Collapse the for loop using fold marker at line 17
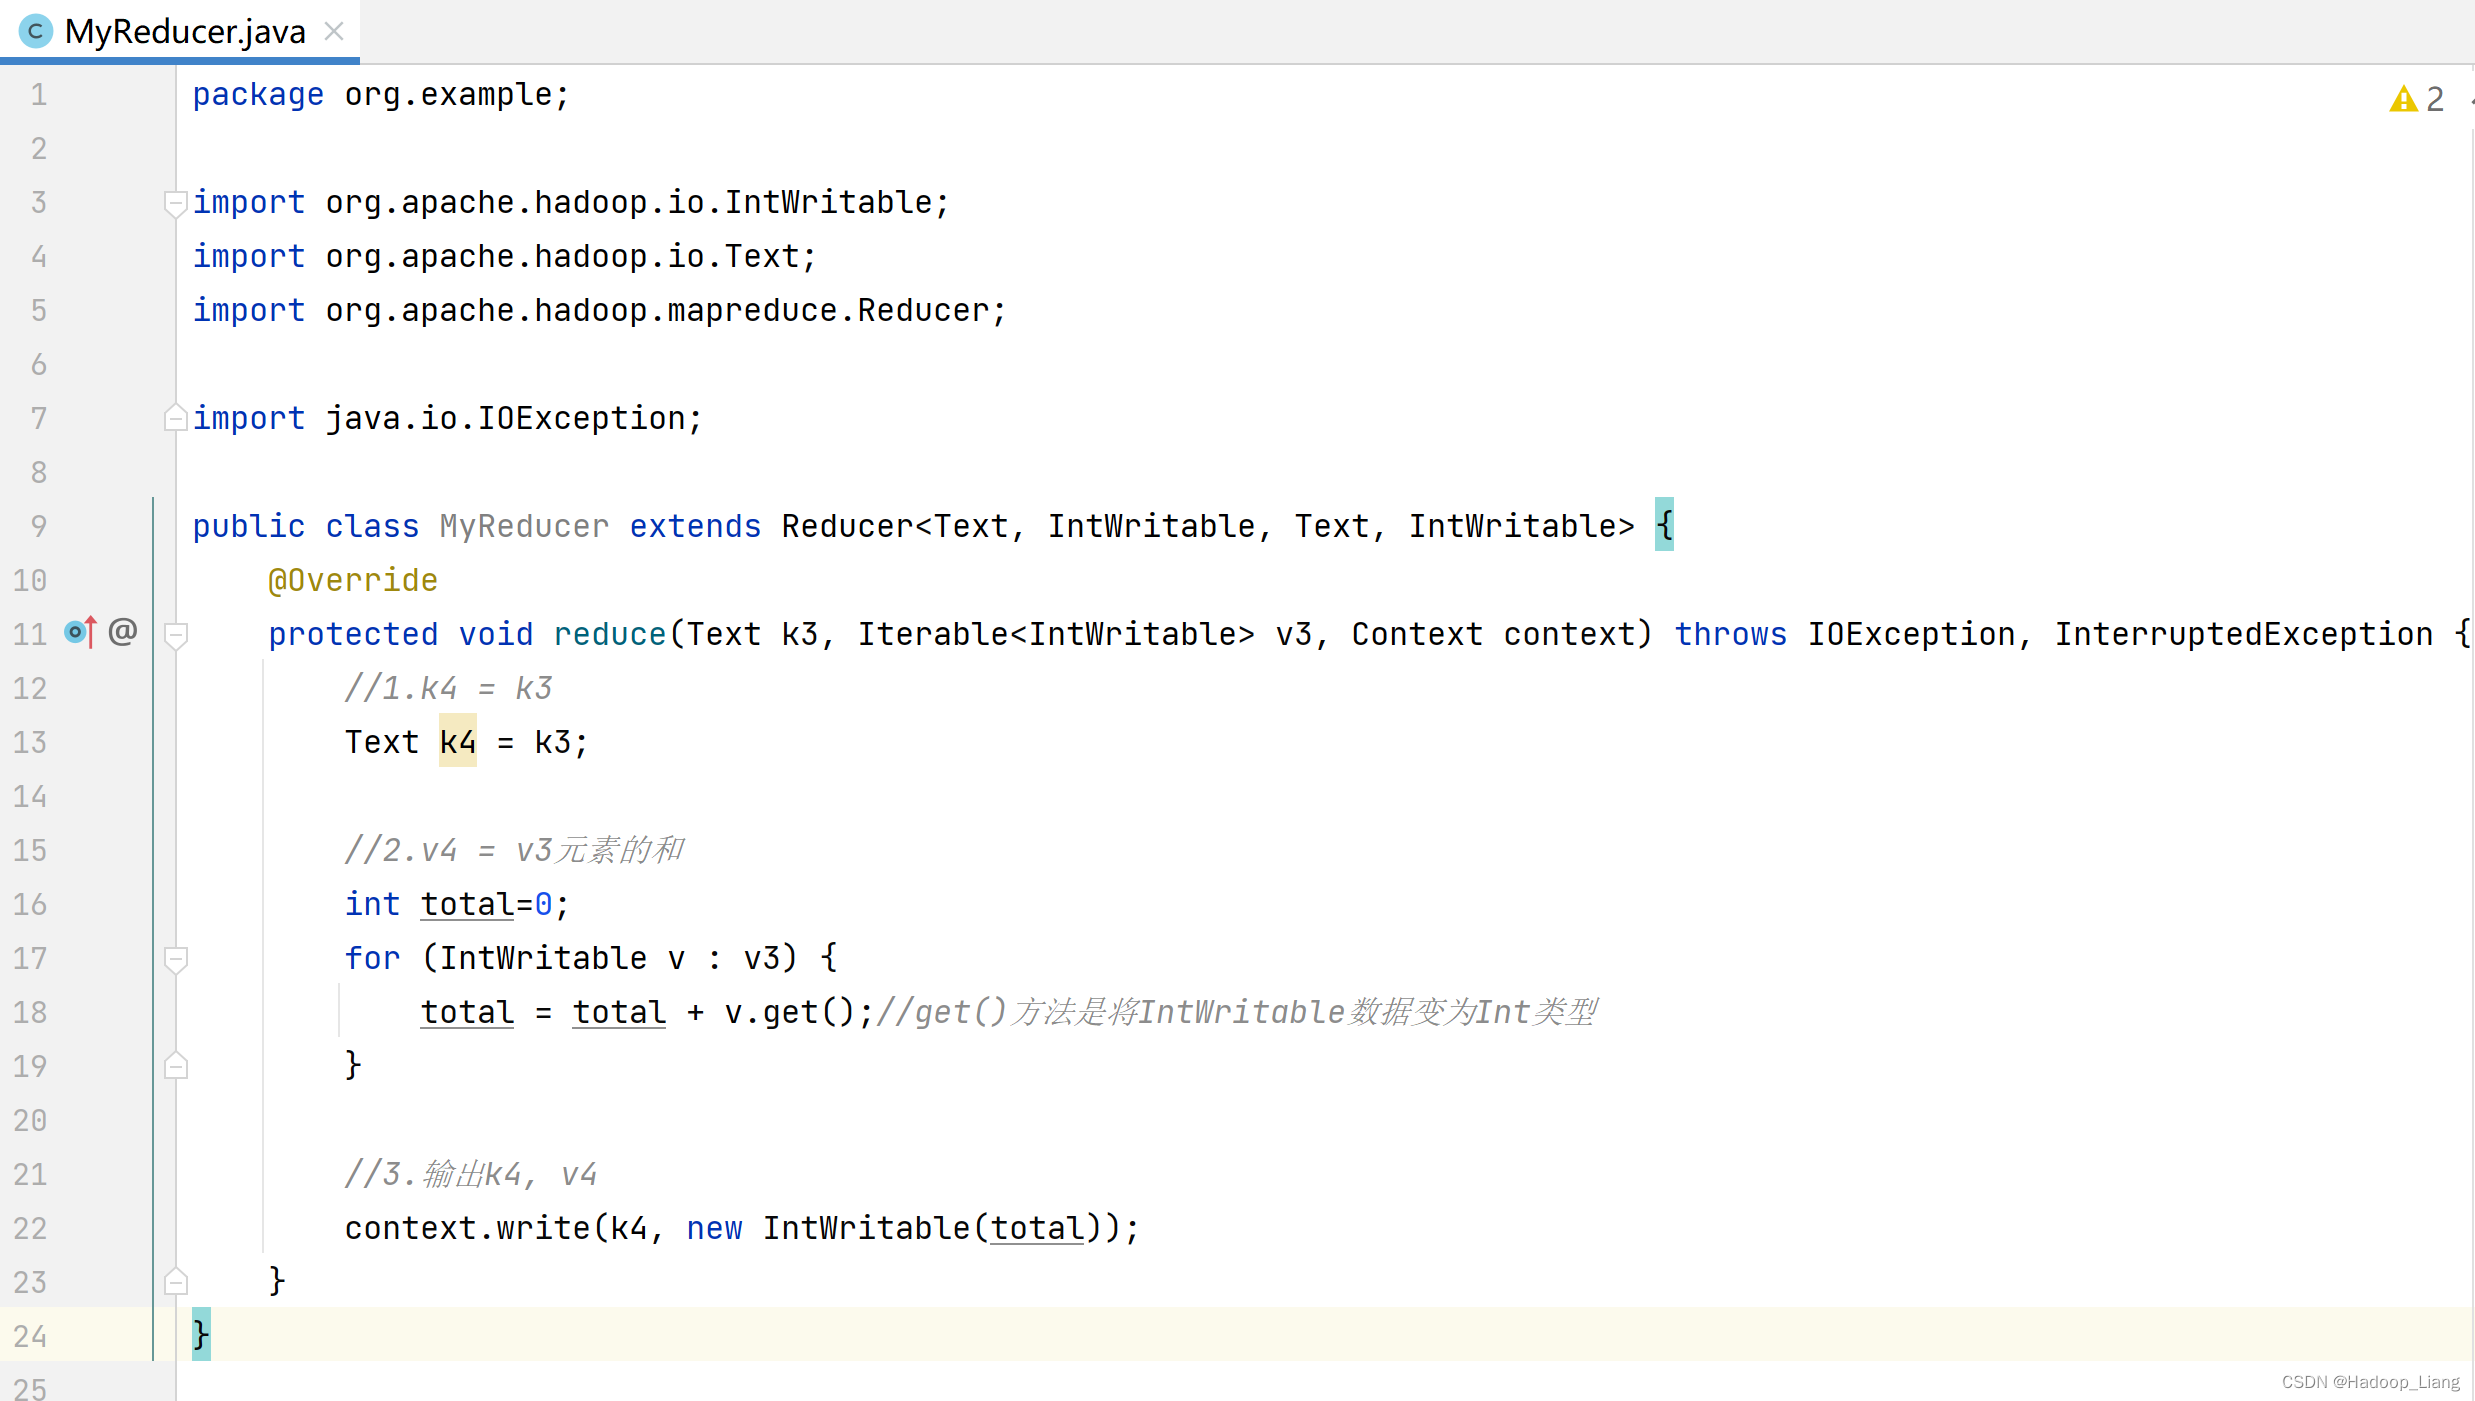Viewport: 2475px width, 1401px height. (175, 958)
